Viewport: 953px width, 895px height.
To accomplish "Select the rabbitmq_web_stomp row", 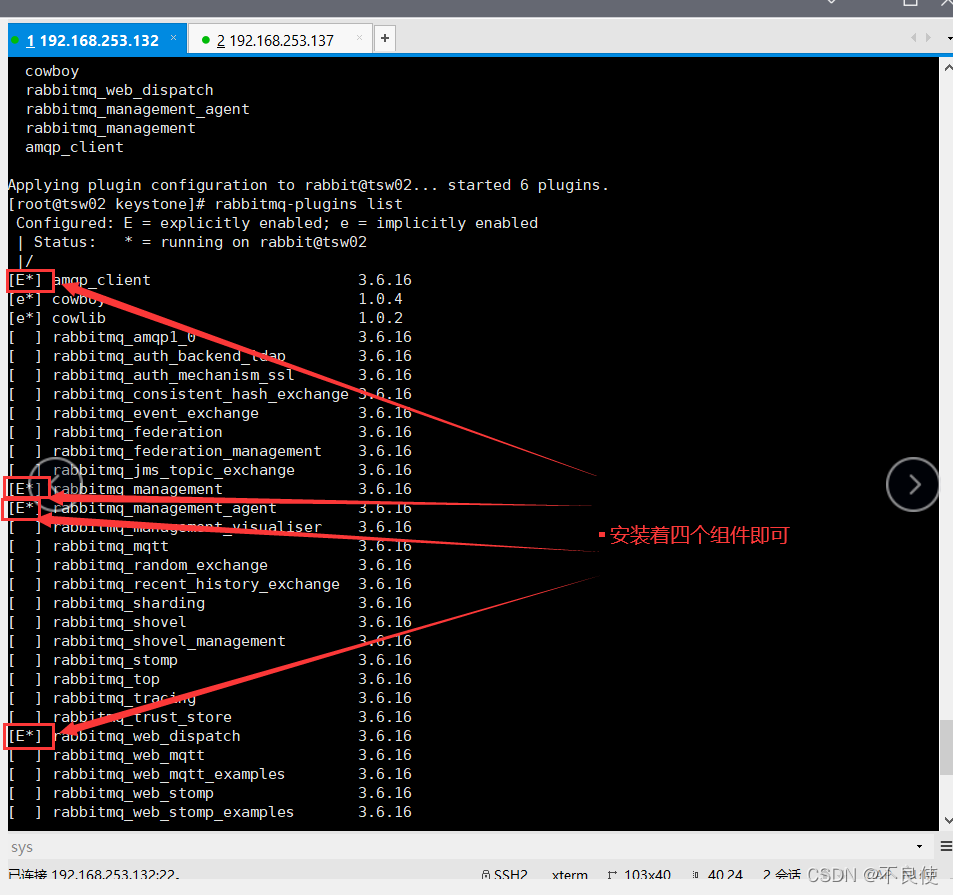I will click(210, 793).
